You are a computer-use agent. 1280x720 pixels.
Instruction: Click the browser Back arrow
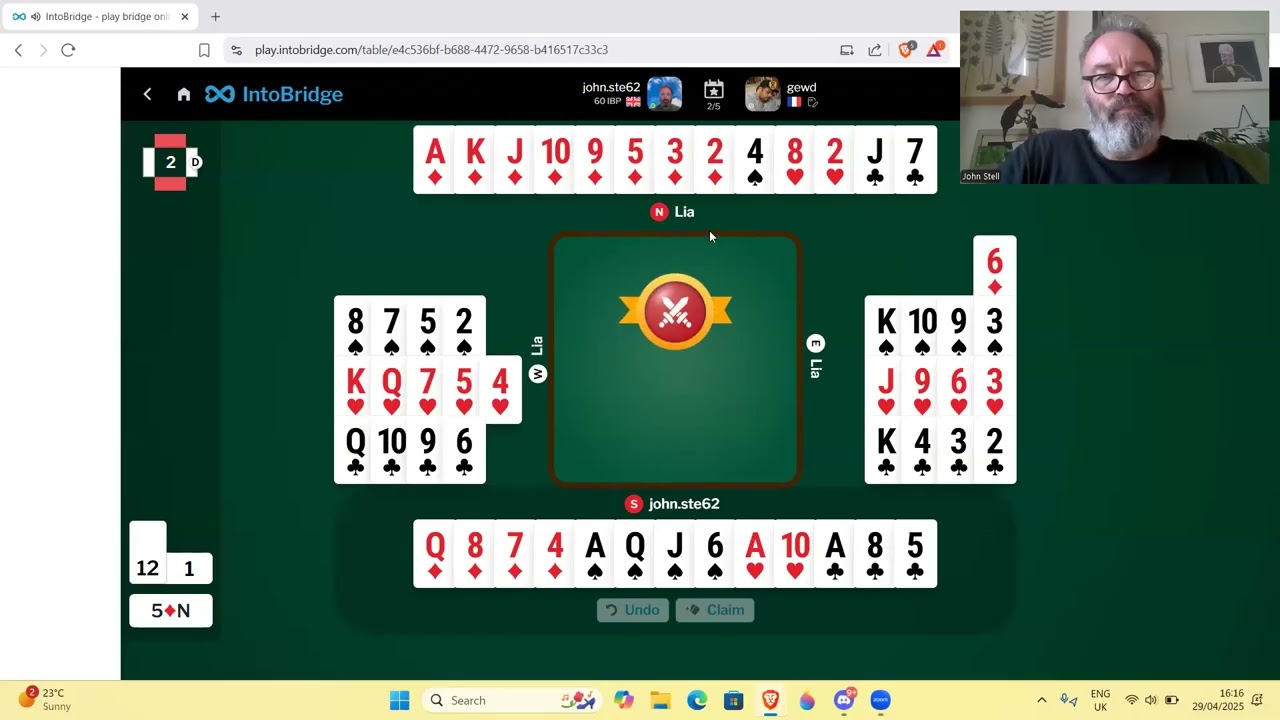[18, 50]
